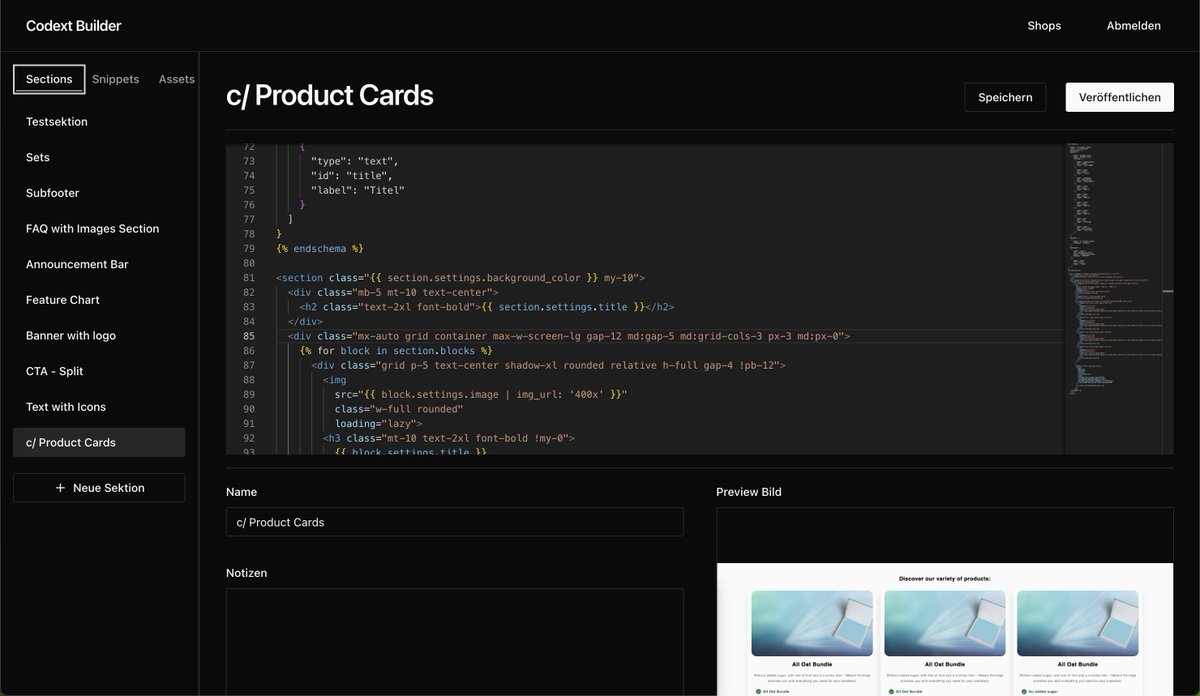Click the "id": "title" code line
The height and width of the screenshot is (696, 1200).
coord(352,175)
